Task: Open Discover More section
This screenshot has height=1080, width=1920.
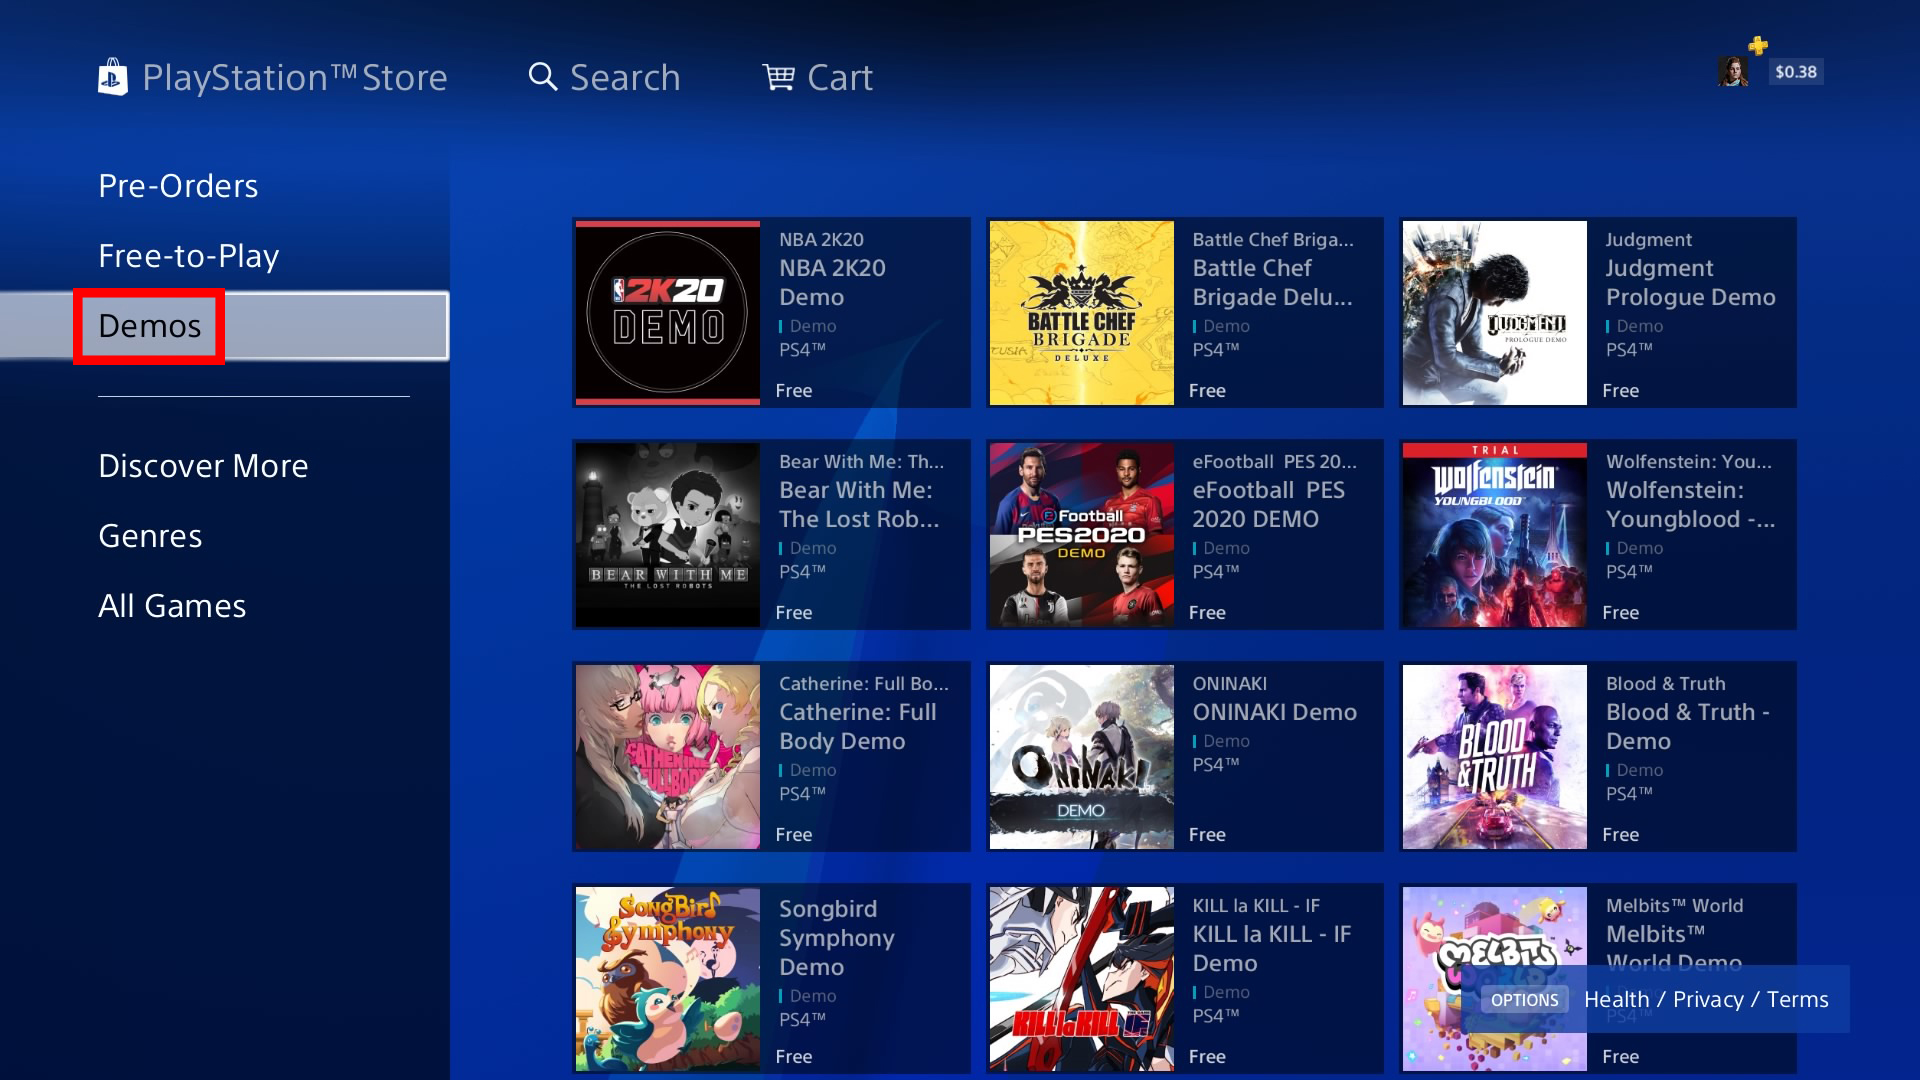Action: point(204,464)
